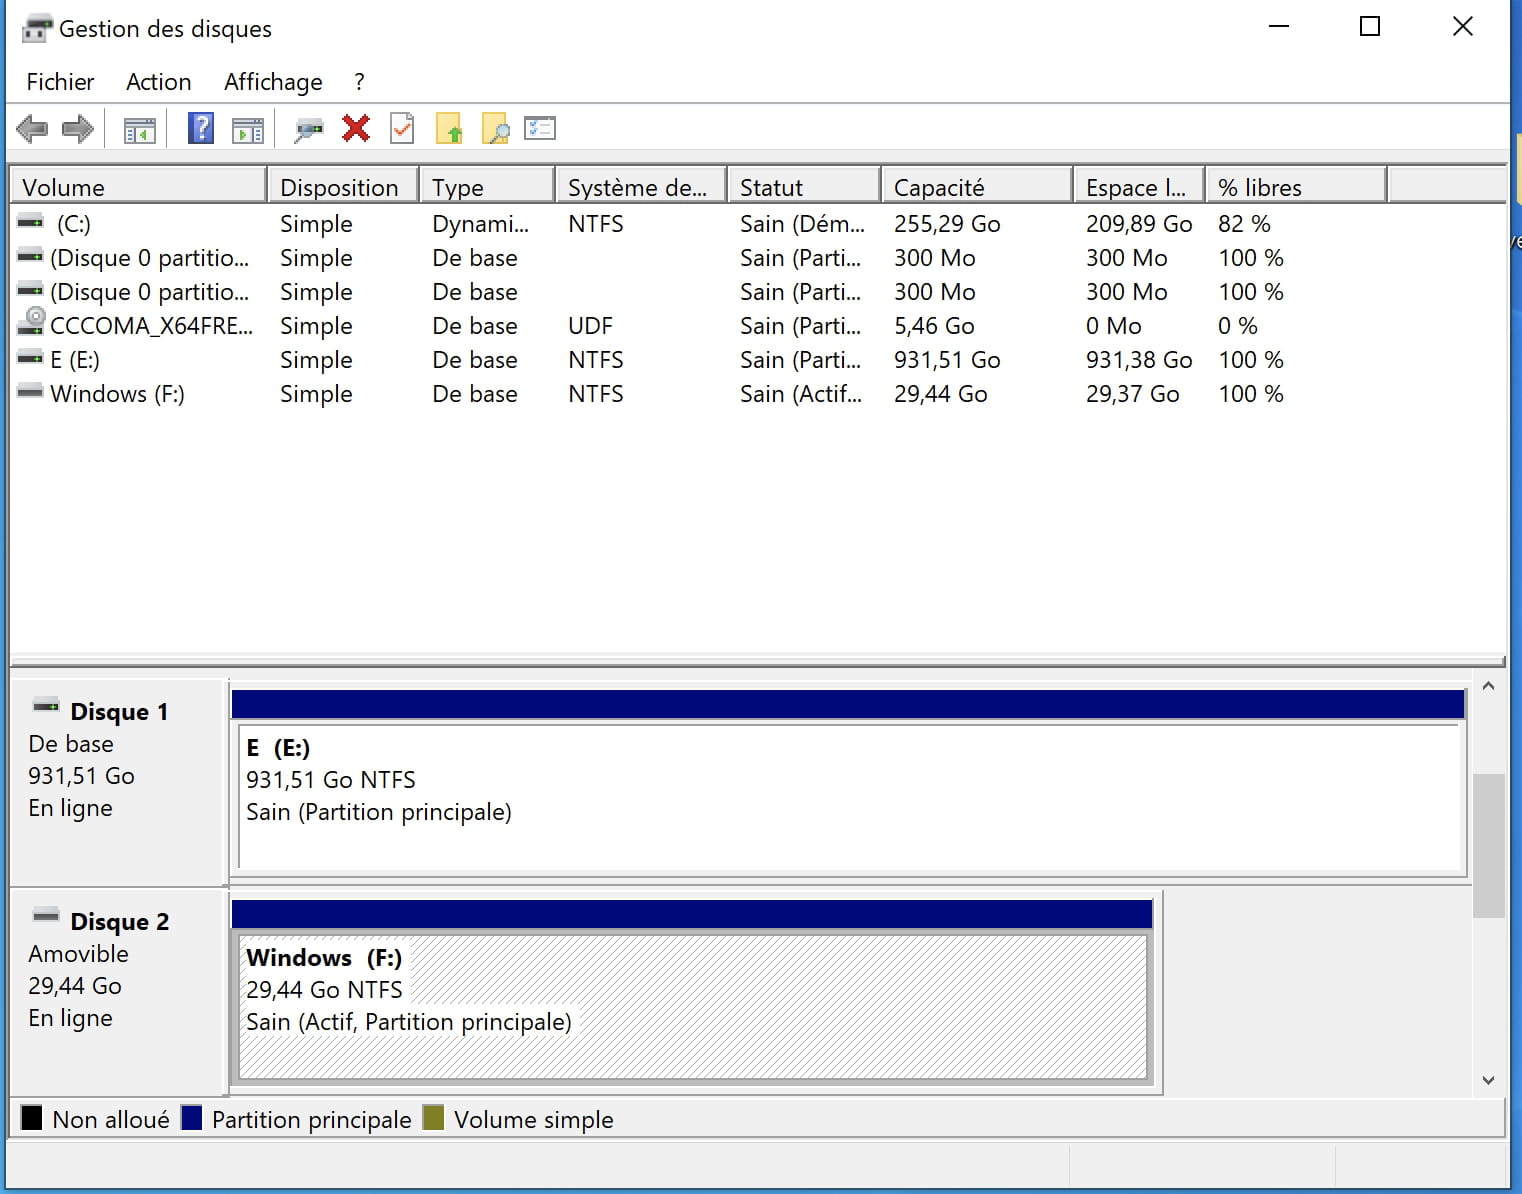
Task: Toggle the action pane icon
Action: pyautogui.click(x=247, y=129)
